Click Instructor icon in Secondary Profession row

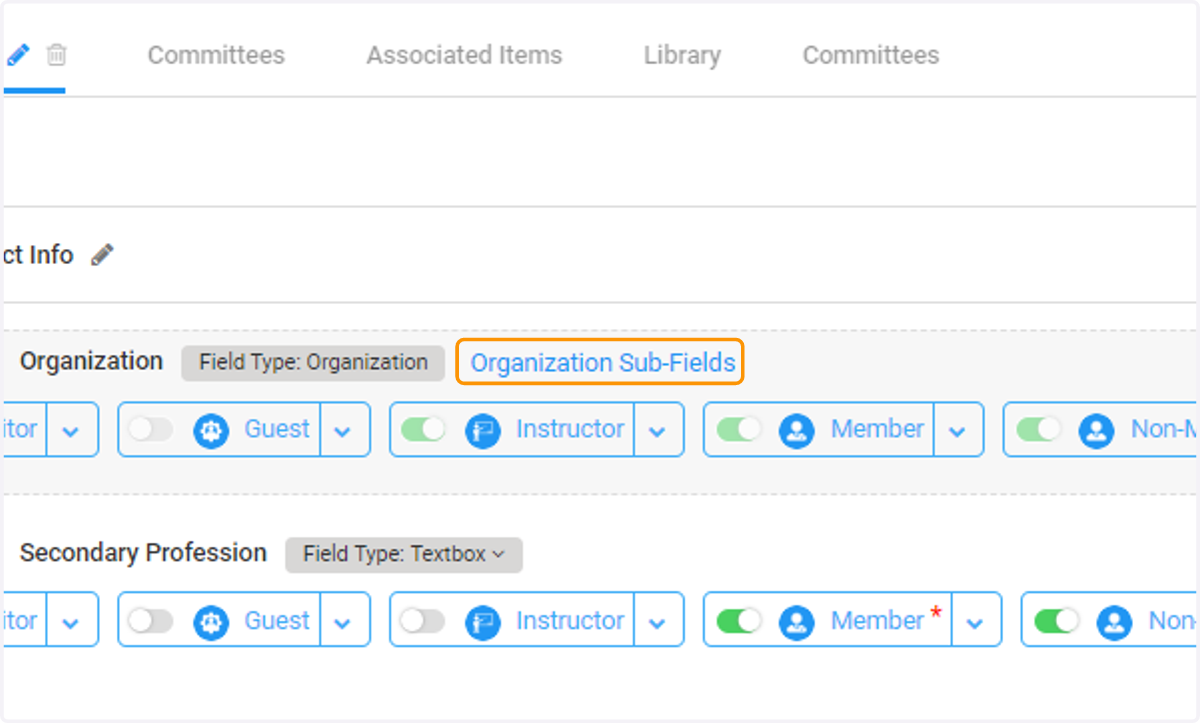pyautogui.click(x=483, y=622)
